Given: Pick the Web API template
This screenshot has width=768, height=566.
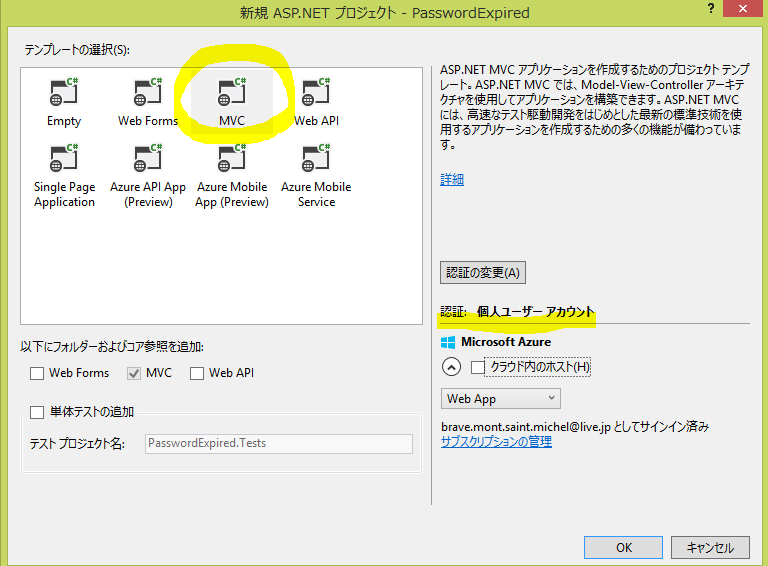Looking at the screenshot, I should (x=316, y=102).
